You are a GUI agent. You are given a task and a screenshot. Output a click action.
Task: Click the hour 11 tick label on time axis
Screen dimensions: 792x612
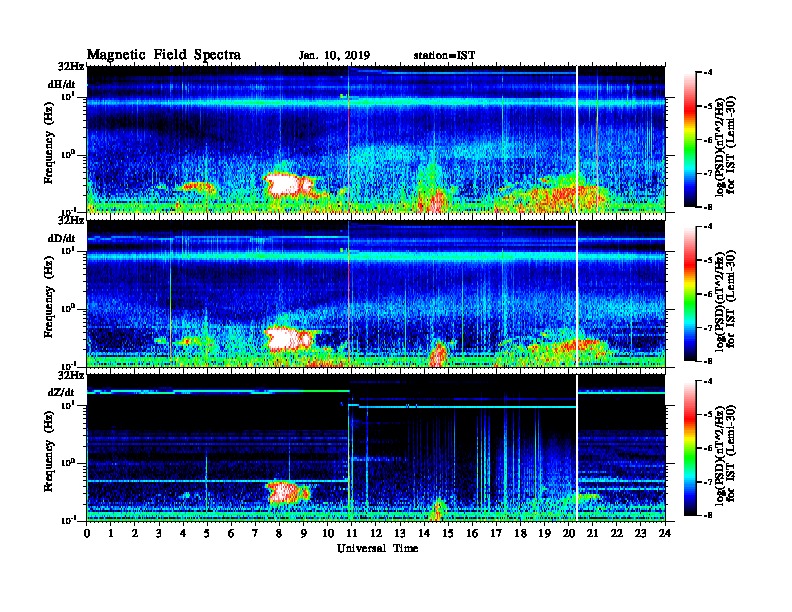pyautogui.click(x=352, y=533)
